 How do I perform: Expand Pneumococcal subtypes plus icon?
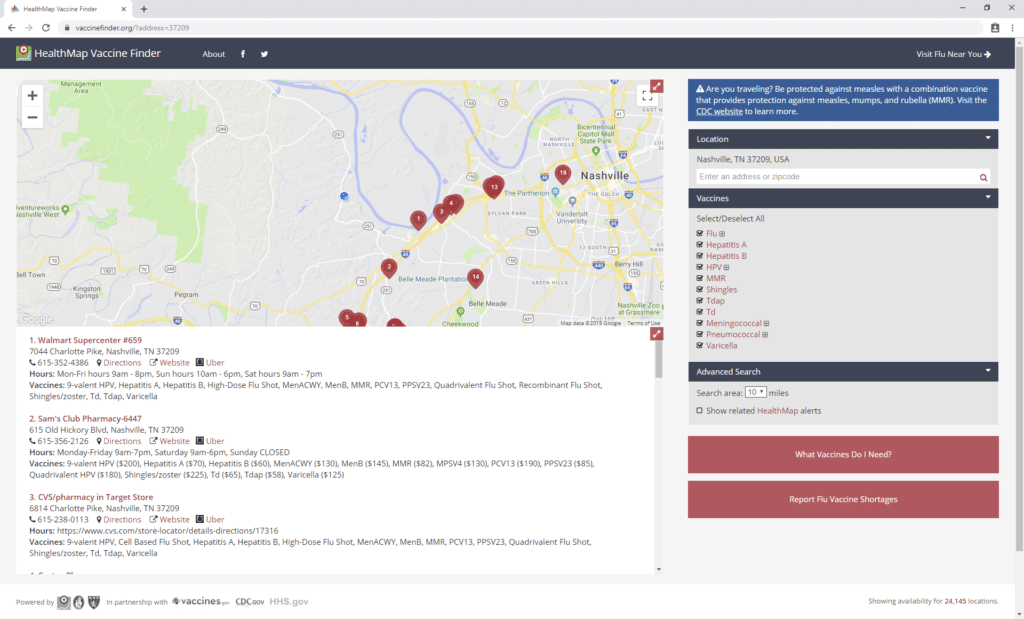(765, 335)
